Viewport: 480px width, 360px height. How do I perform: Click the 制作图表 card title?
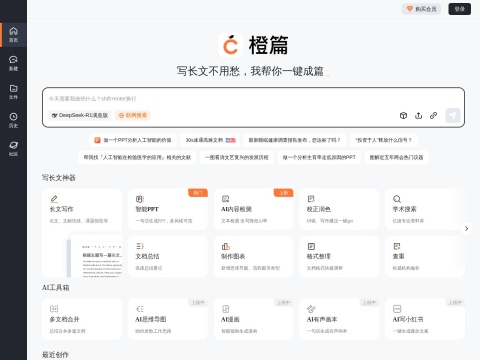[x=233, y=256]
